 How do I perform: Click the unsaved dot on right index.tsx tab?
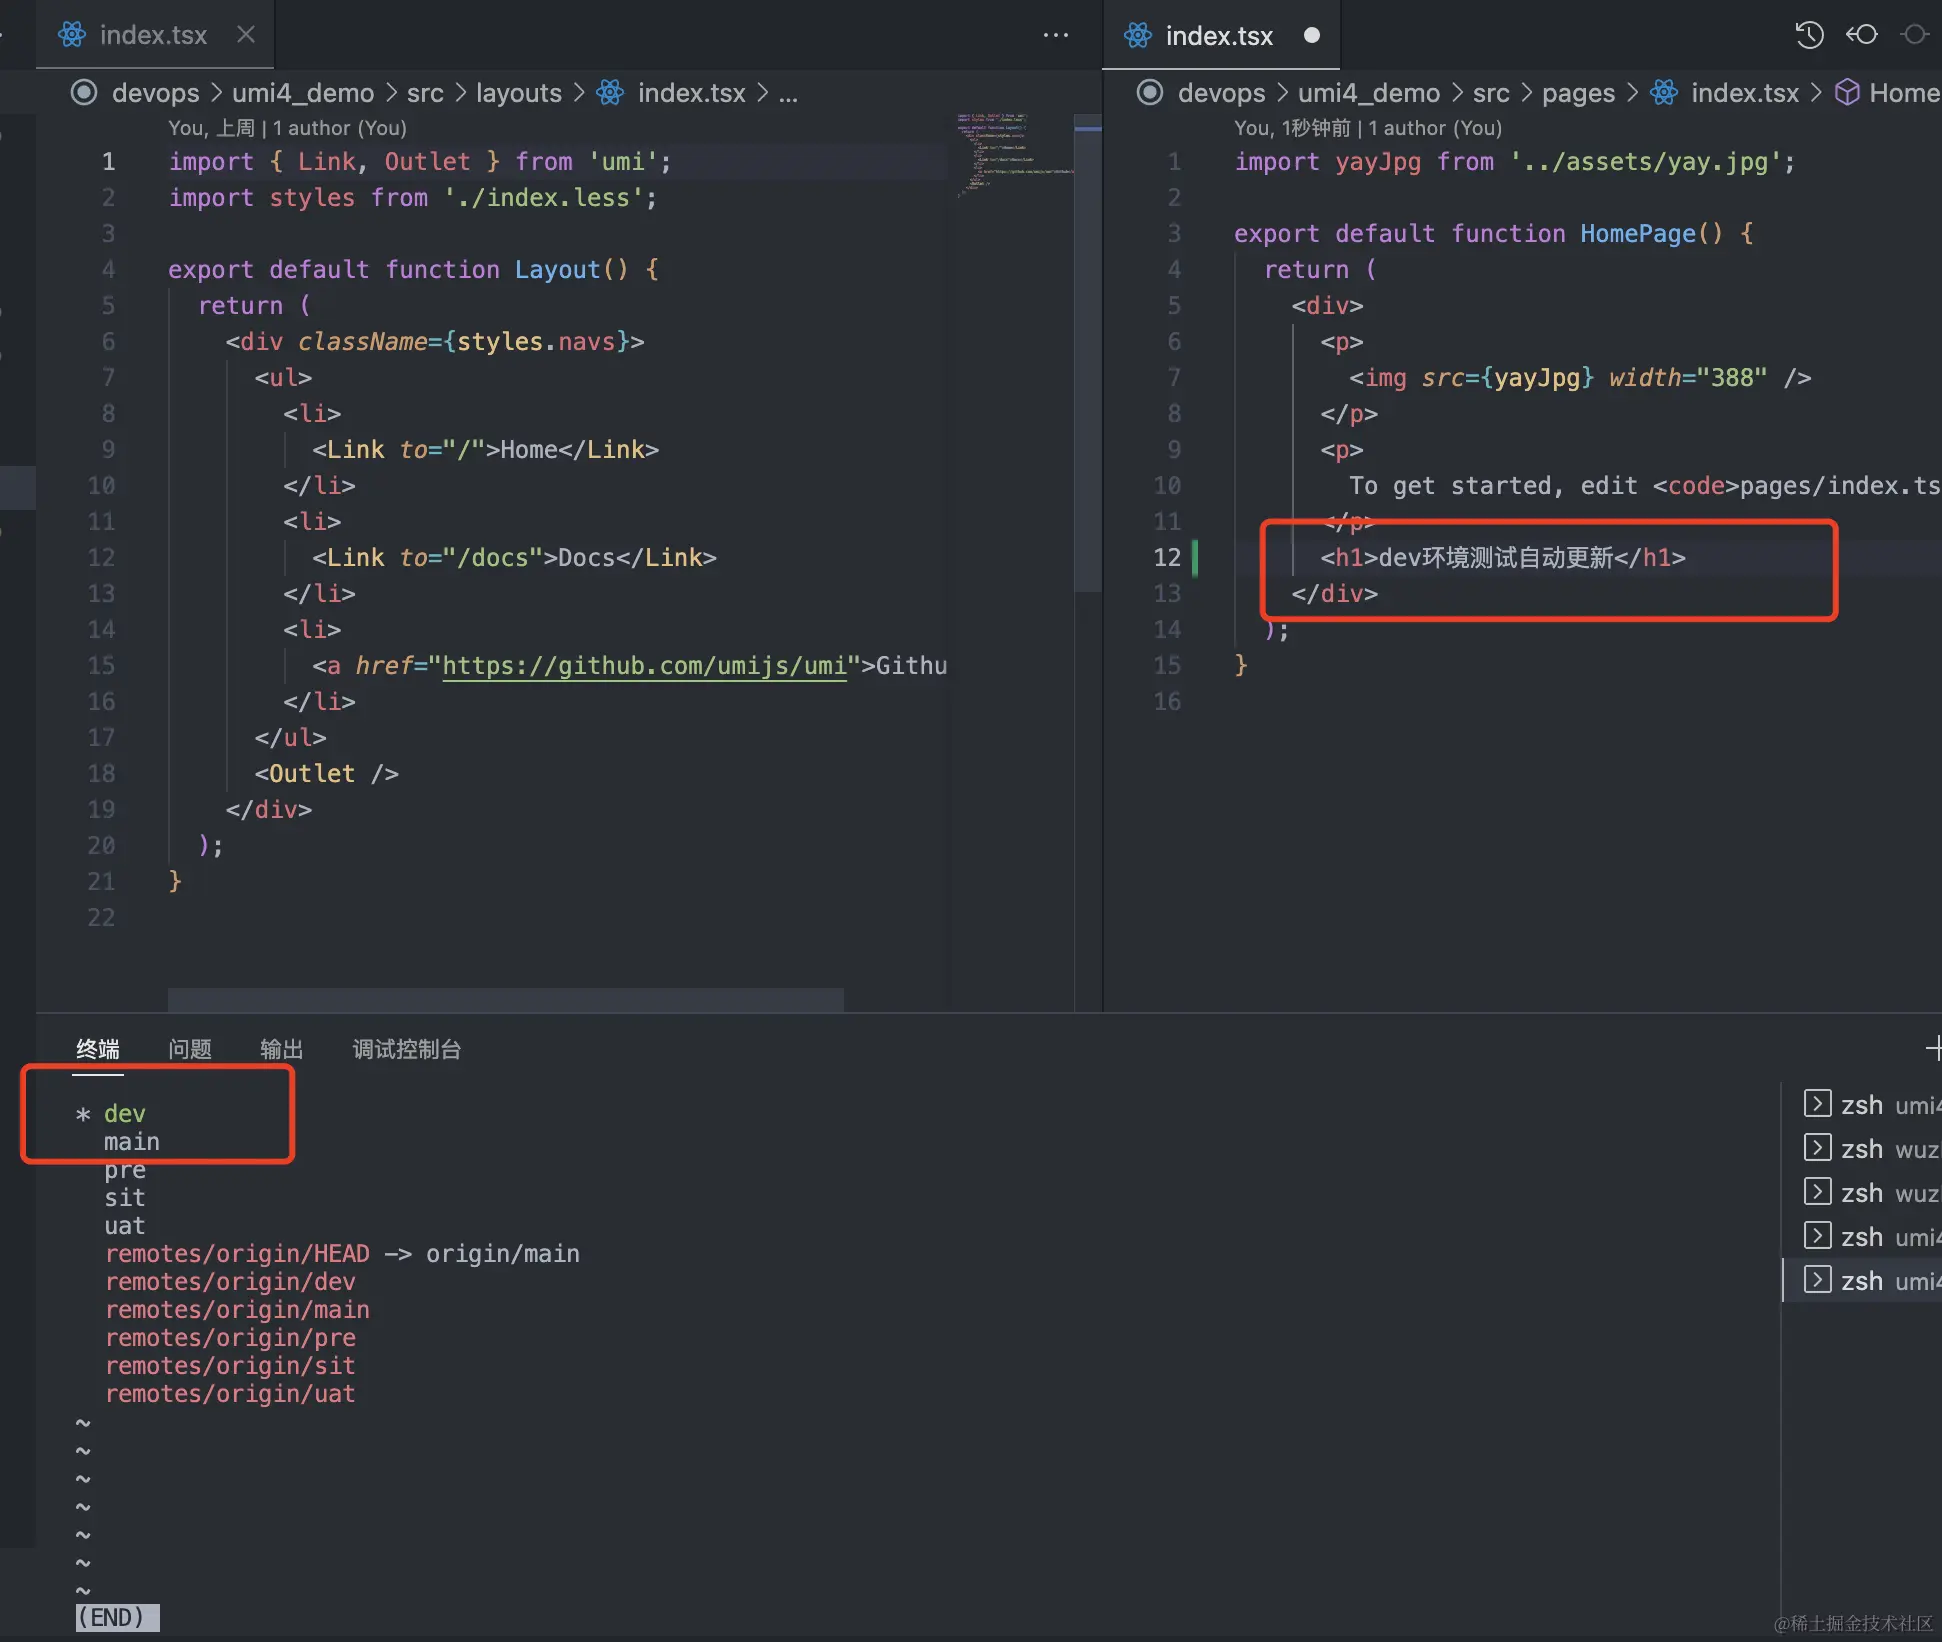pyautogui.click(x=1312, y=36)
